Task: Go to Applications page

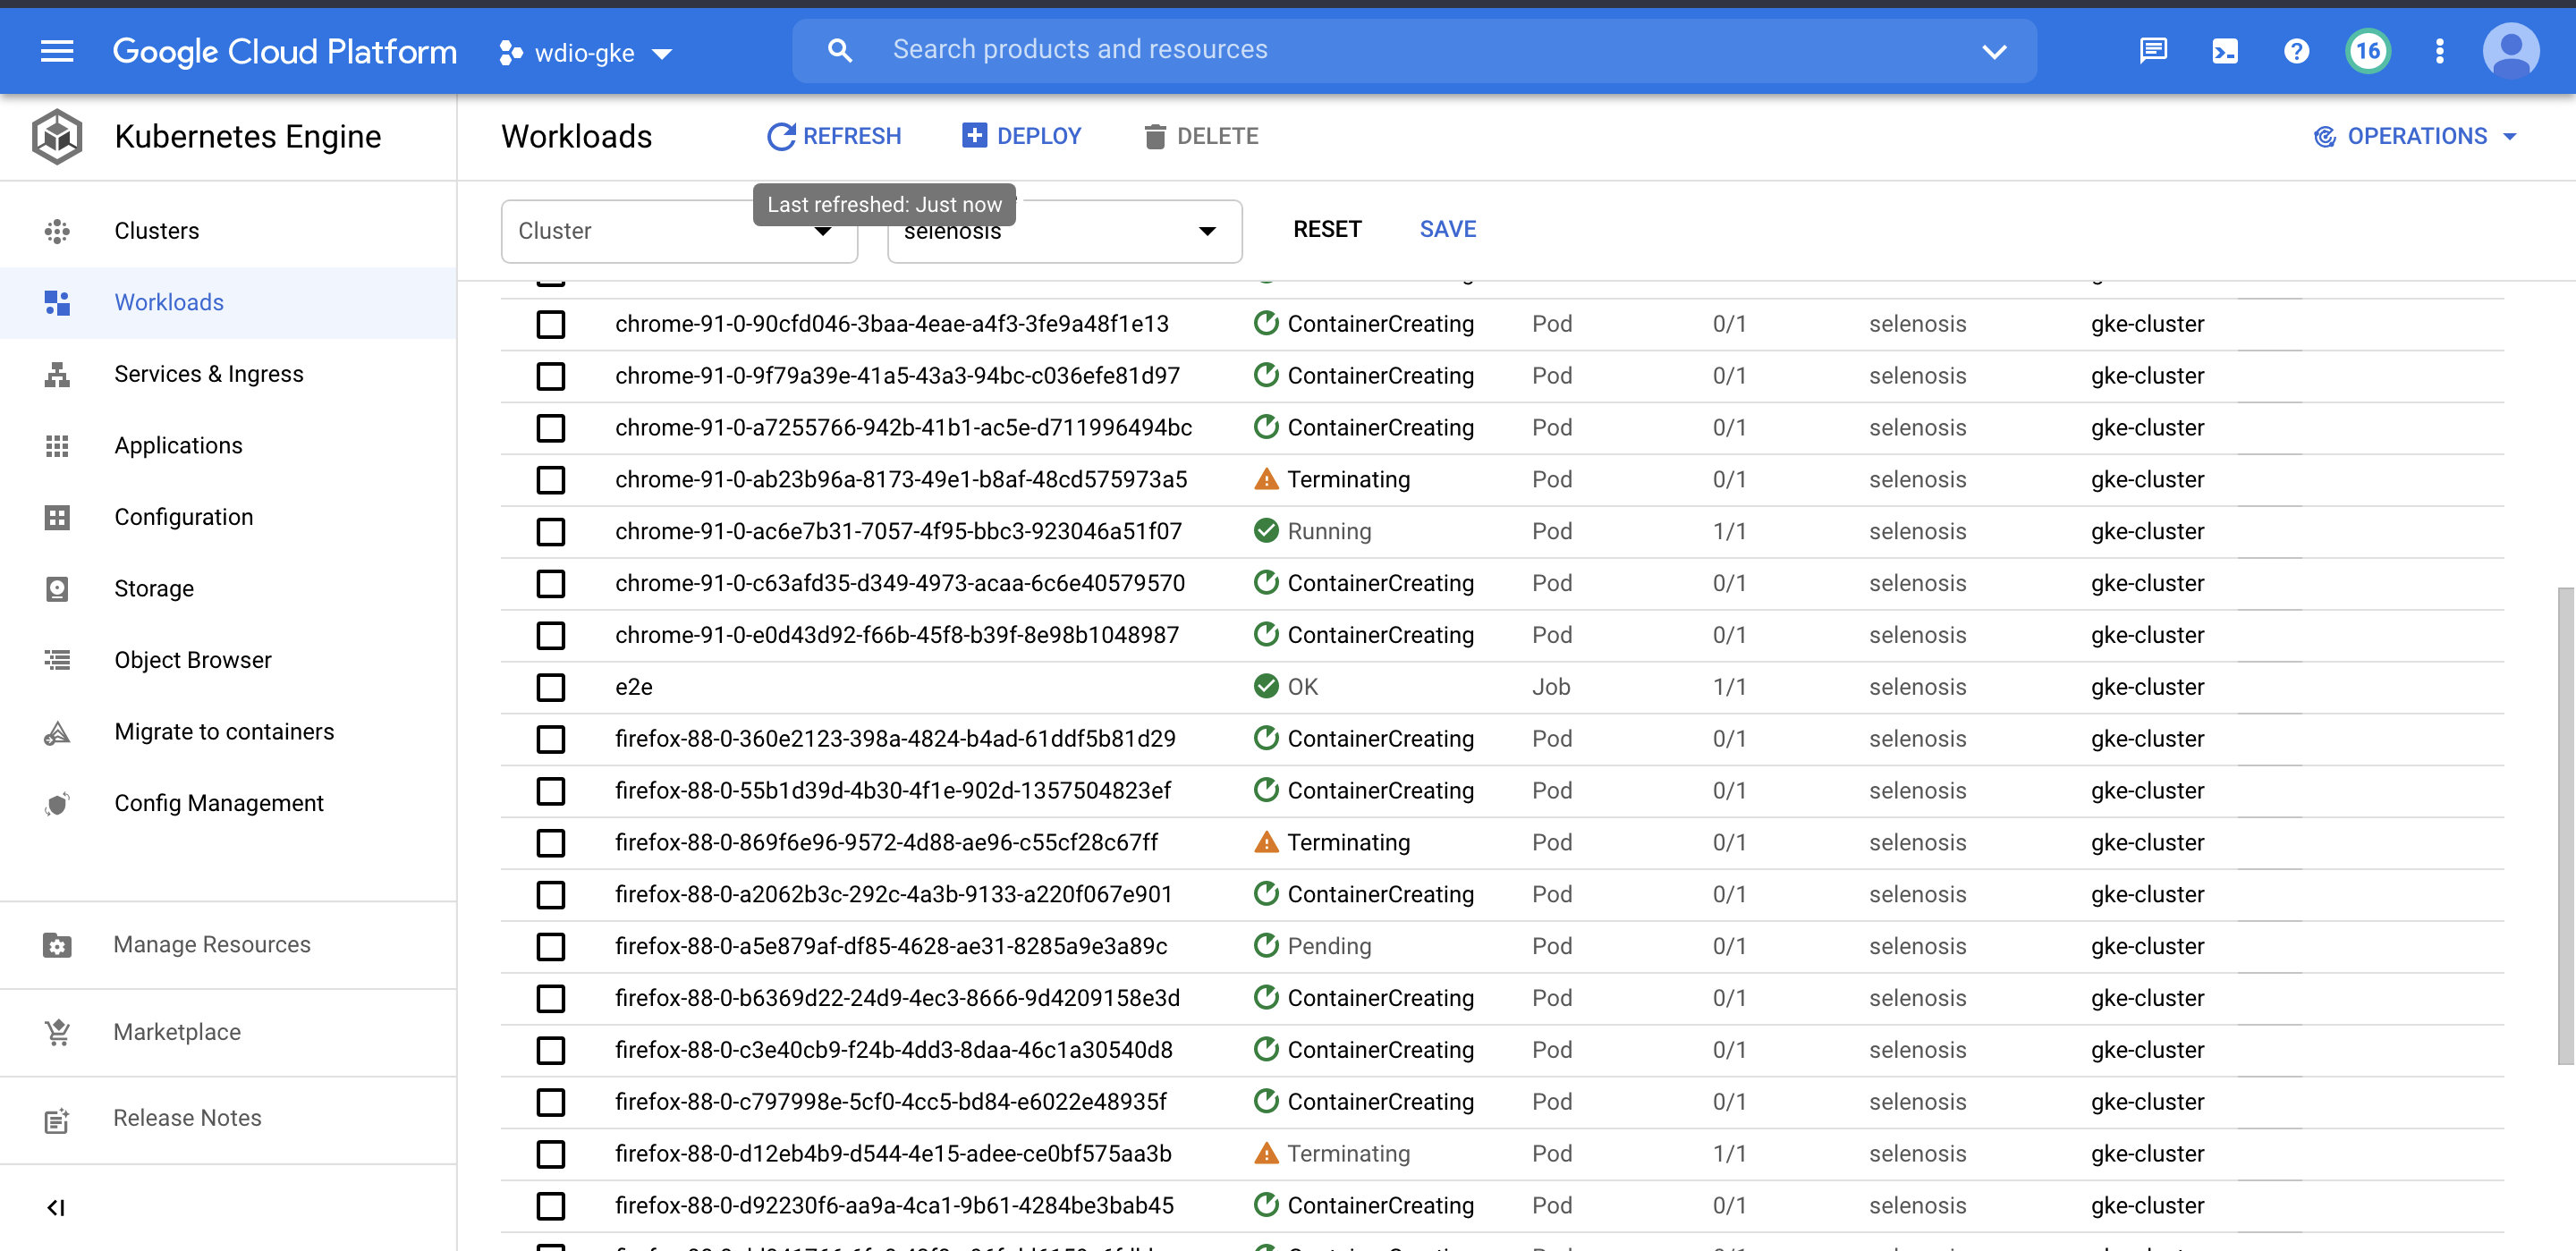Action: click(x=178, y=445)
